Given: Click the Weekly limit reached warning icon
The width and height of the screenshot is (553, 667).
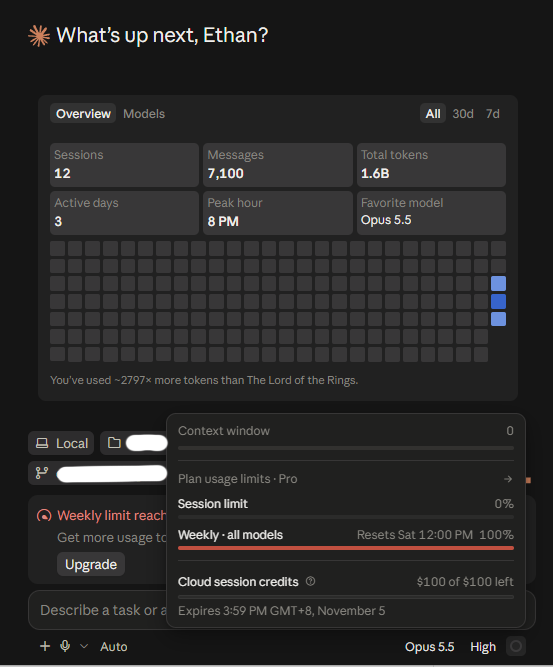Looking at the screenshot, I should click(44, 516).
